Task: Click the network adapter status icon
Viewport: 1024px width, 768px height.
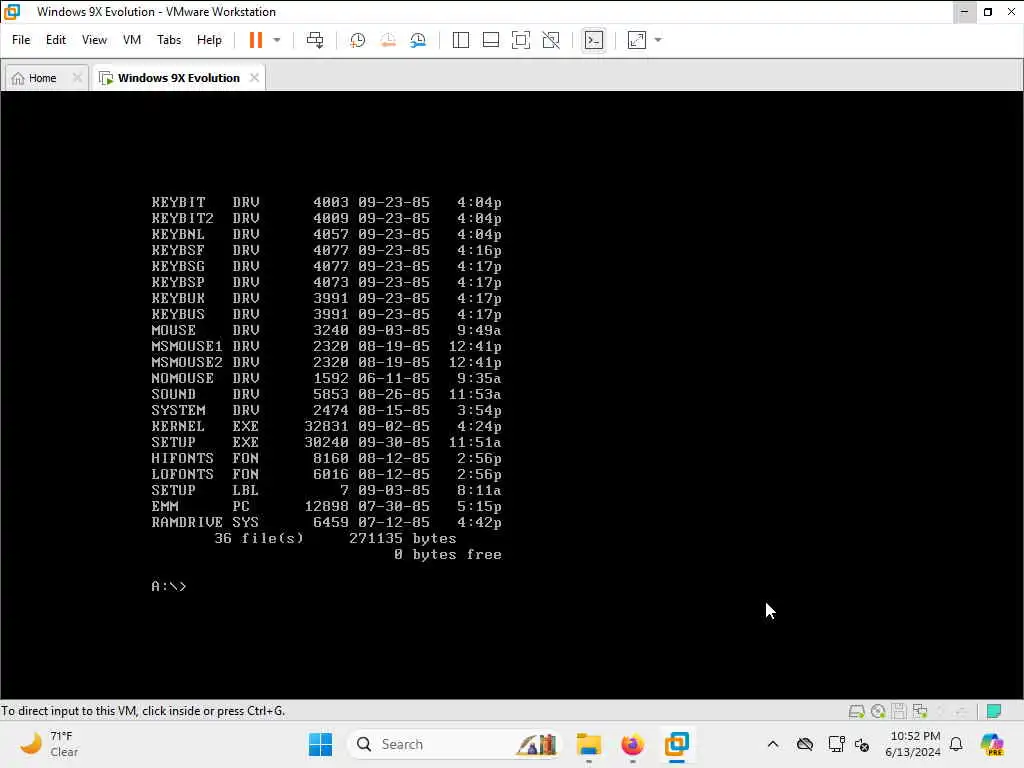Action: (x=920, y=711)
